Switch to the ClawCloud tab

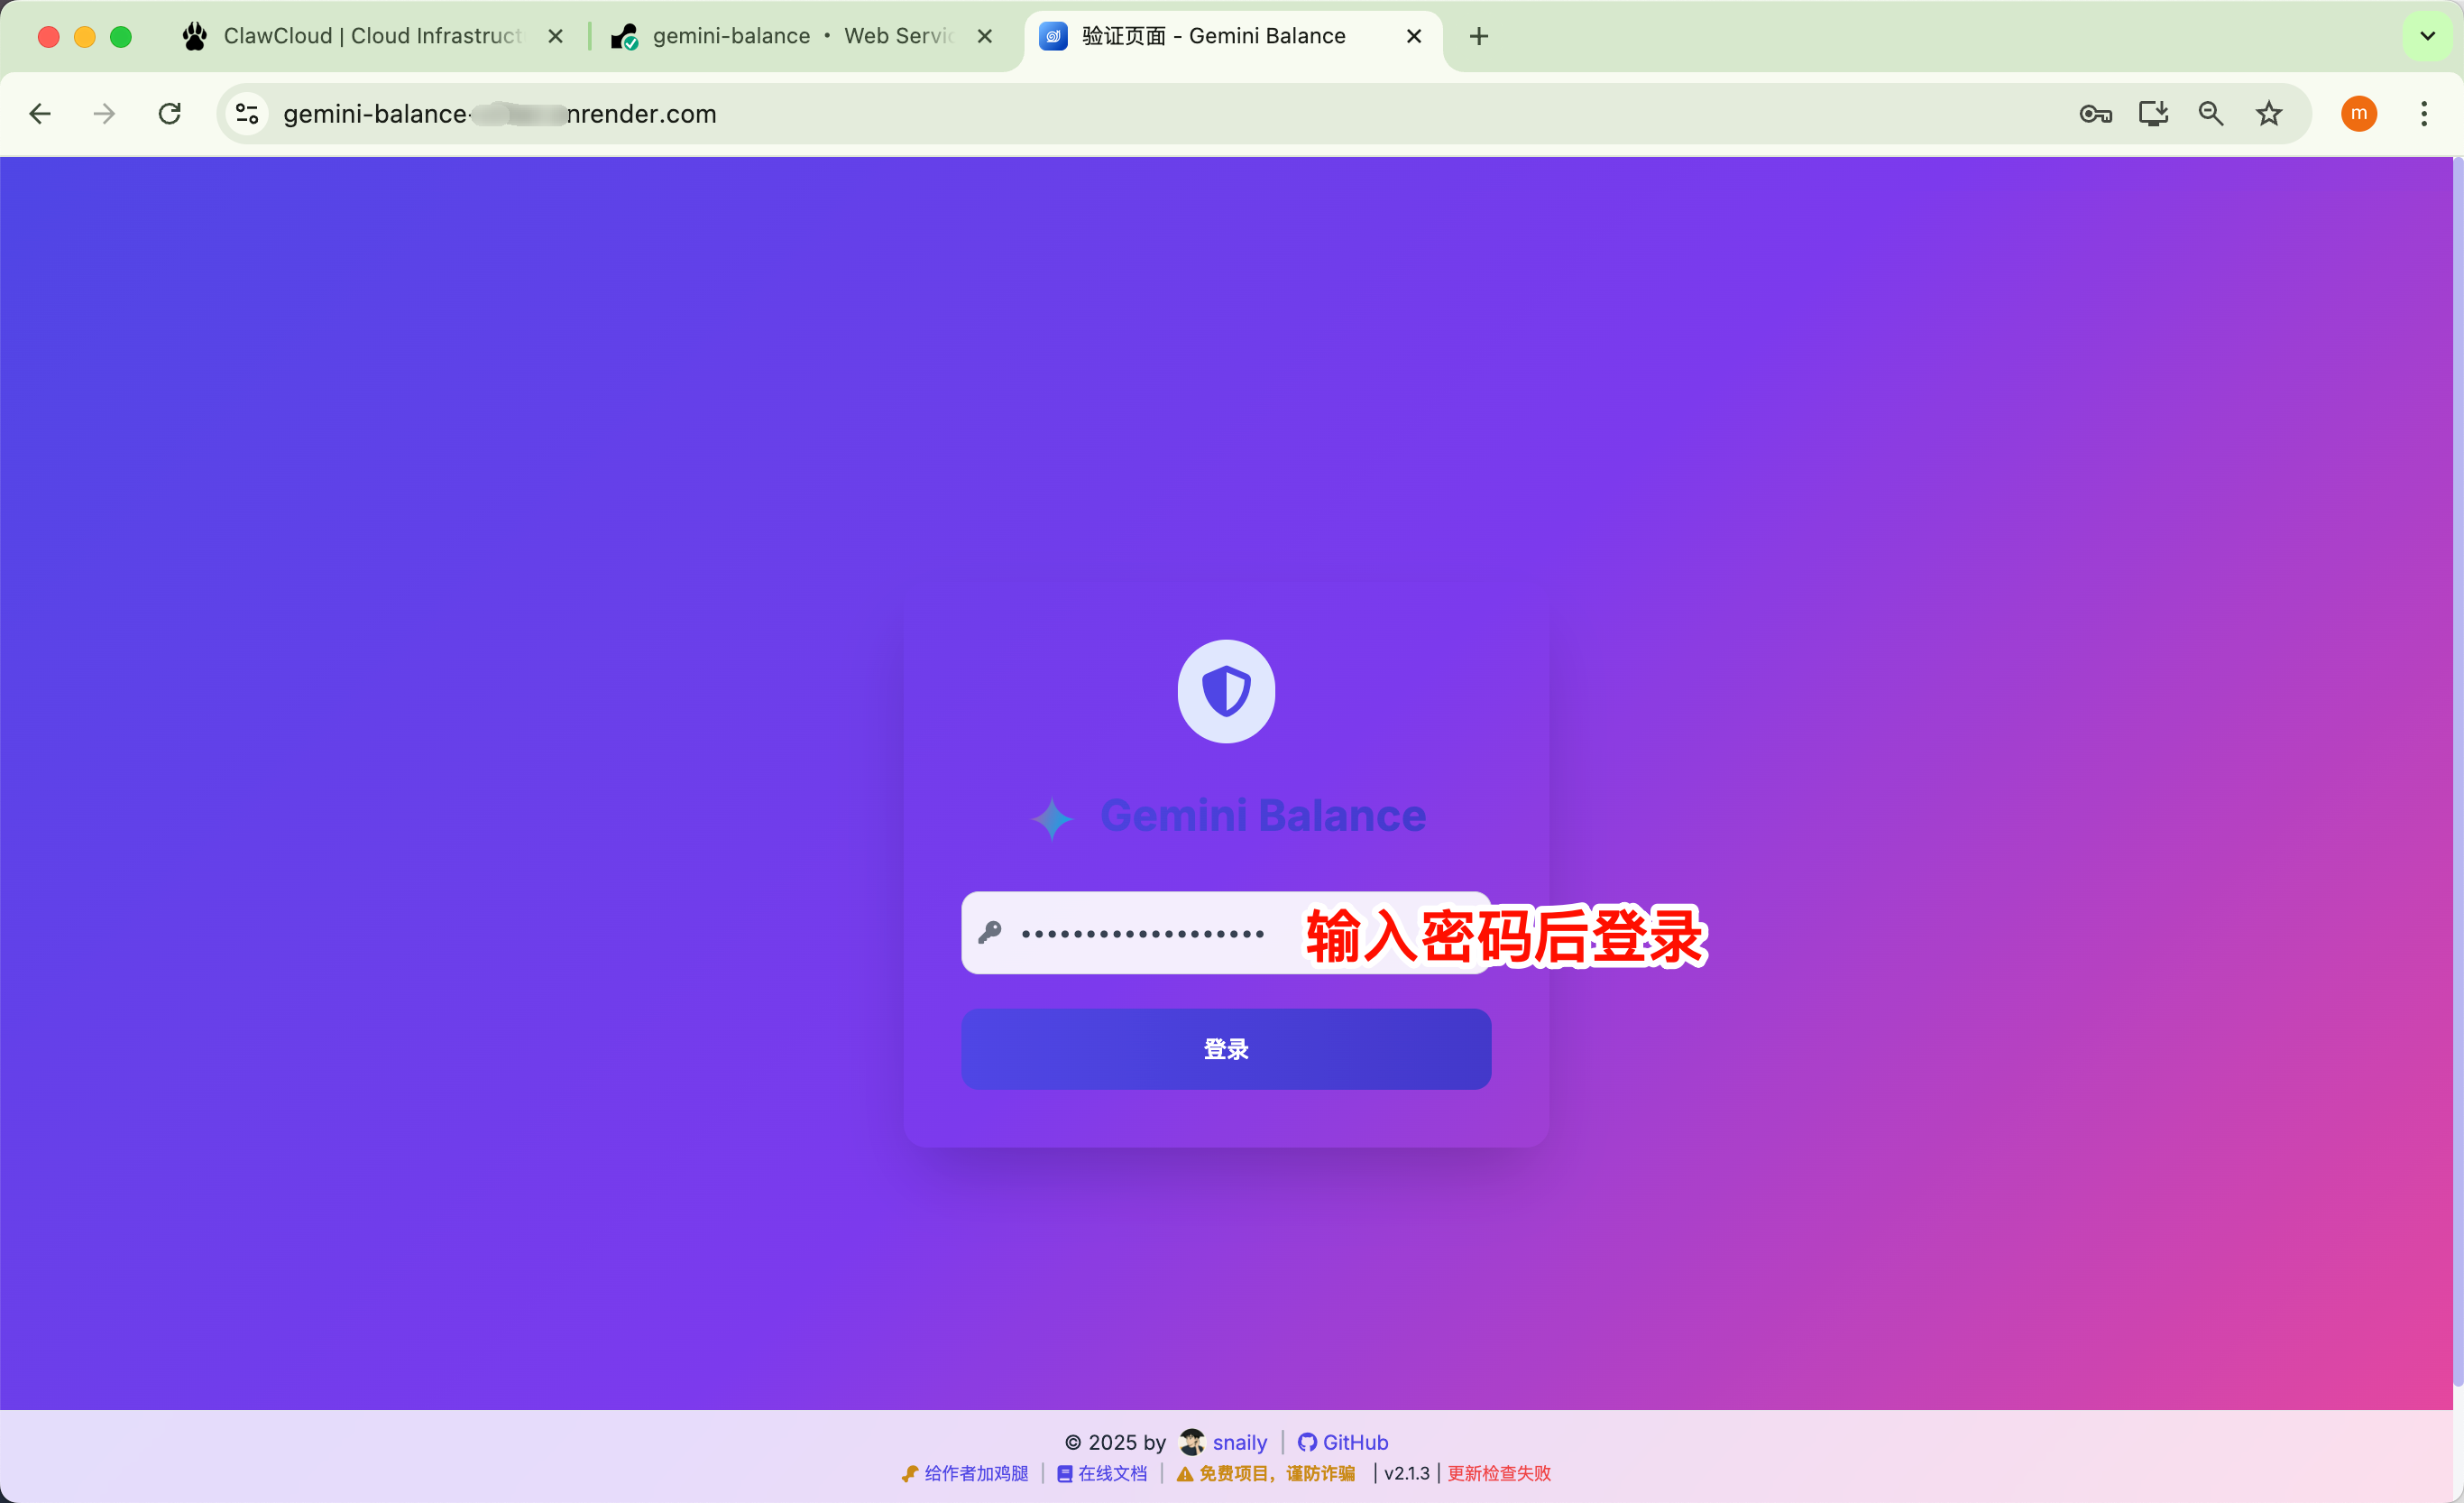tap(370, 36)
